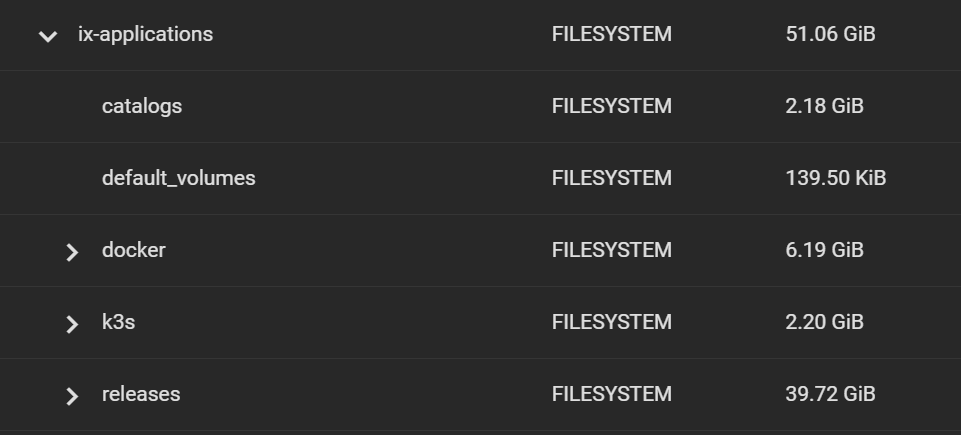Click FILESYSTEM type in ix-applications row
961x435 pixels.
pyautogui.click(x=612, y=34)
